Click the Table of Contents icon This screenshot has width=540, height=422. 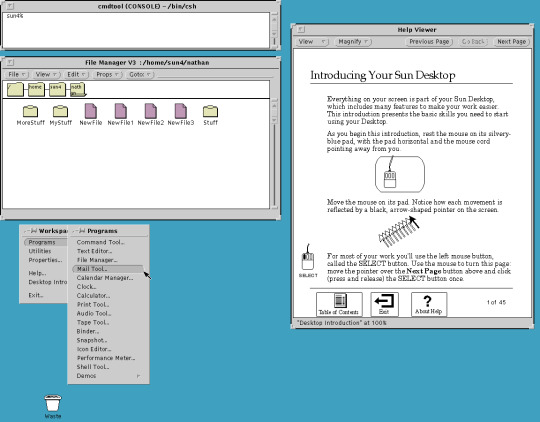339,304
